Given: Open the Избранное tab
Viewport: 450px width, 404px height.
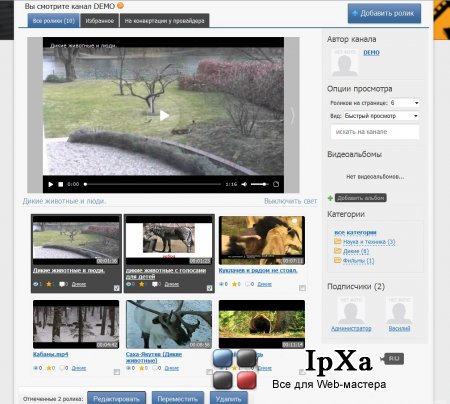Looking at the screenshot, I should click(100, 21).
